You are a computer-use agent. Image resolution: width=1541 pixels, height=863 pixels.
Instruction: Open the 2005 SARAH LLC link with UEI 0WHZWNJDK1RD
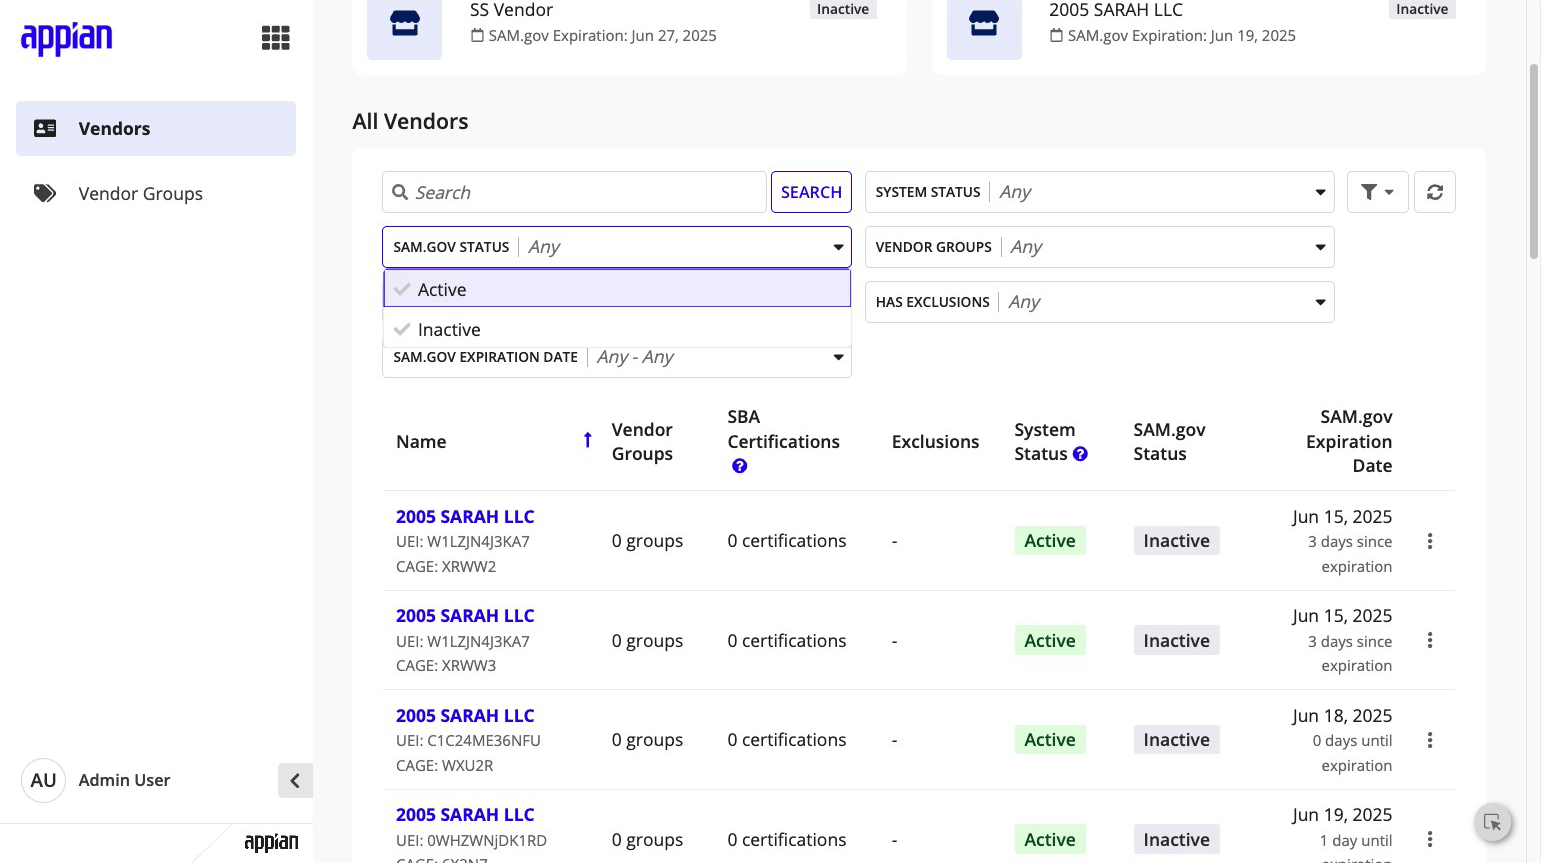(x=465, y=815)
